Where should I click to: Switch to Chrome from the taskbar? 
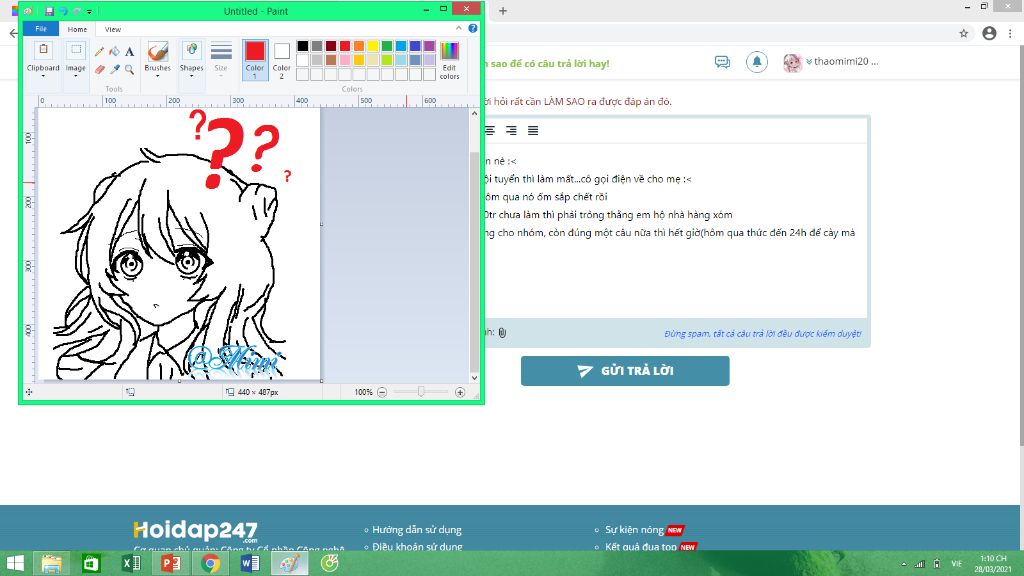pos(210,563)
